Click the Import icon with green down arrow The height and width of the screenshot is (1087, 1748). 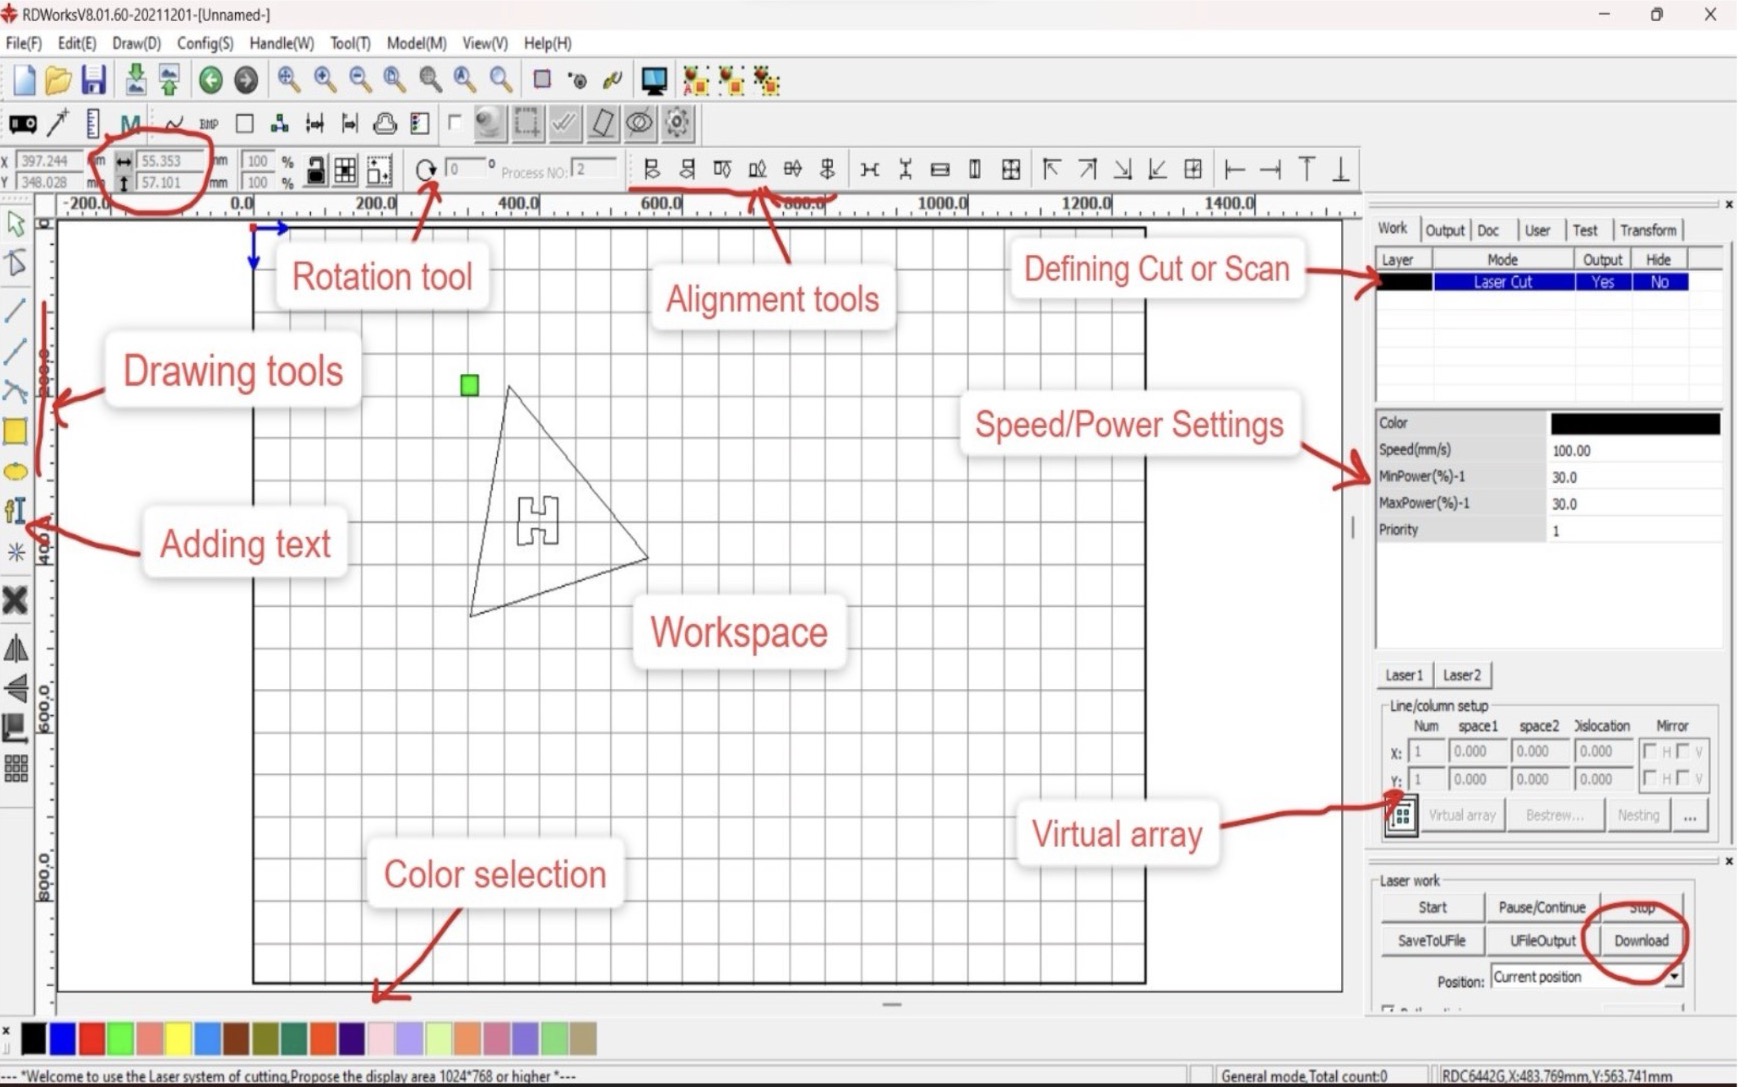136,80
